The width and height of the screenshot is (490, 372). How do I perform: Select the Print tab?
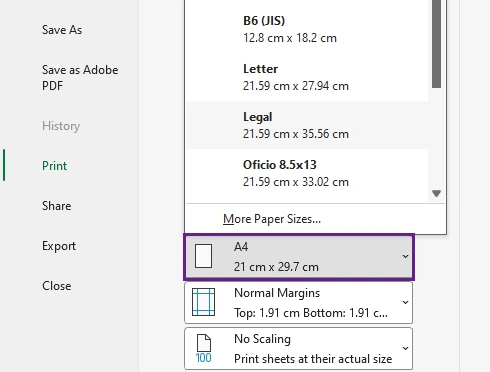point(54,166)
